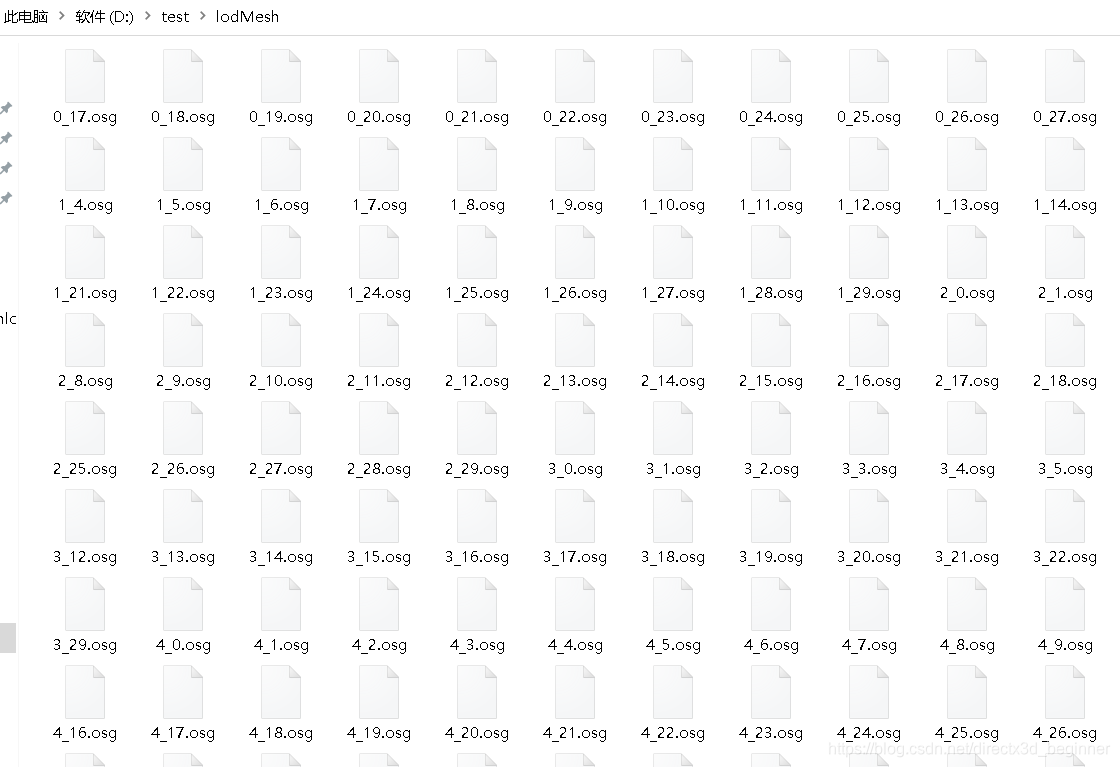Expand the chevron after 此电脑 in path
The height and width of the screenshot is (767, 1120).
click(x=61, y=16)
